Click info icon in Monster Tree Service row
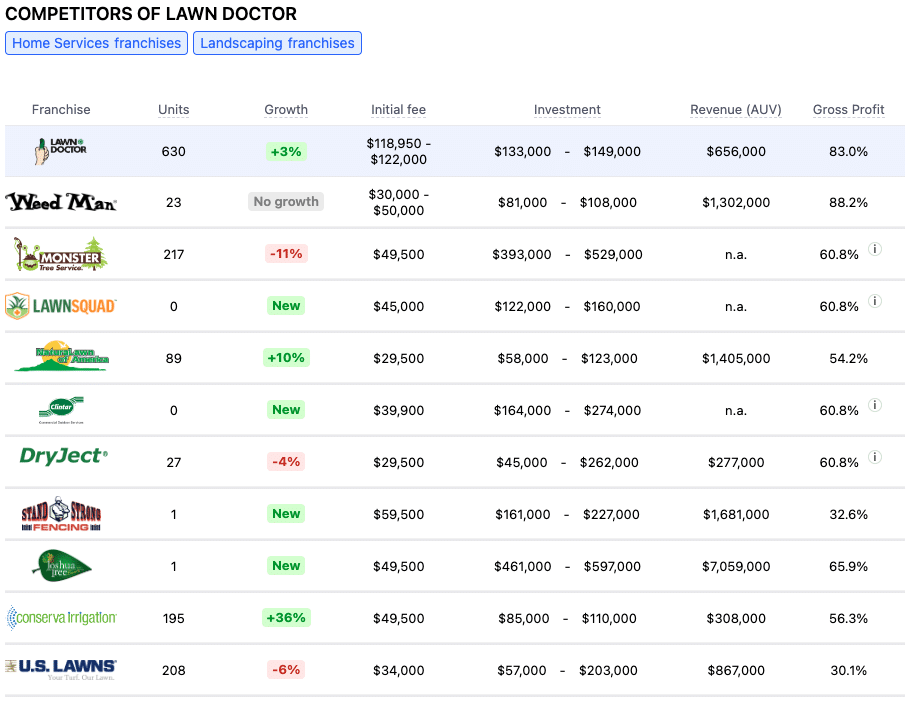Screen dimensions: 910x707 click(875, 249)
